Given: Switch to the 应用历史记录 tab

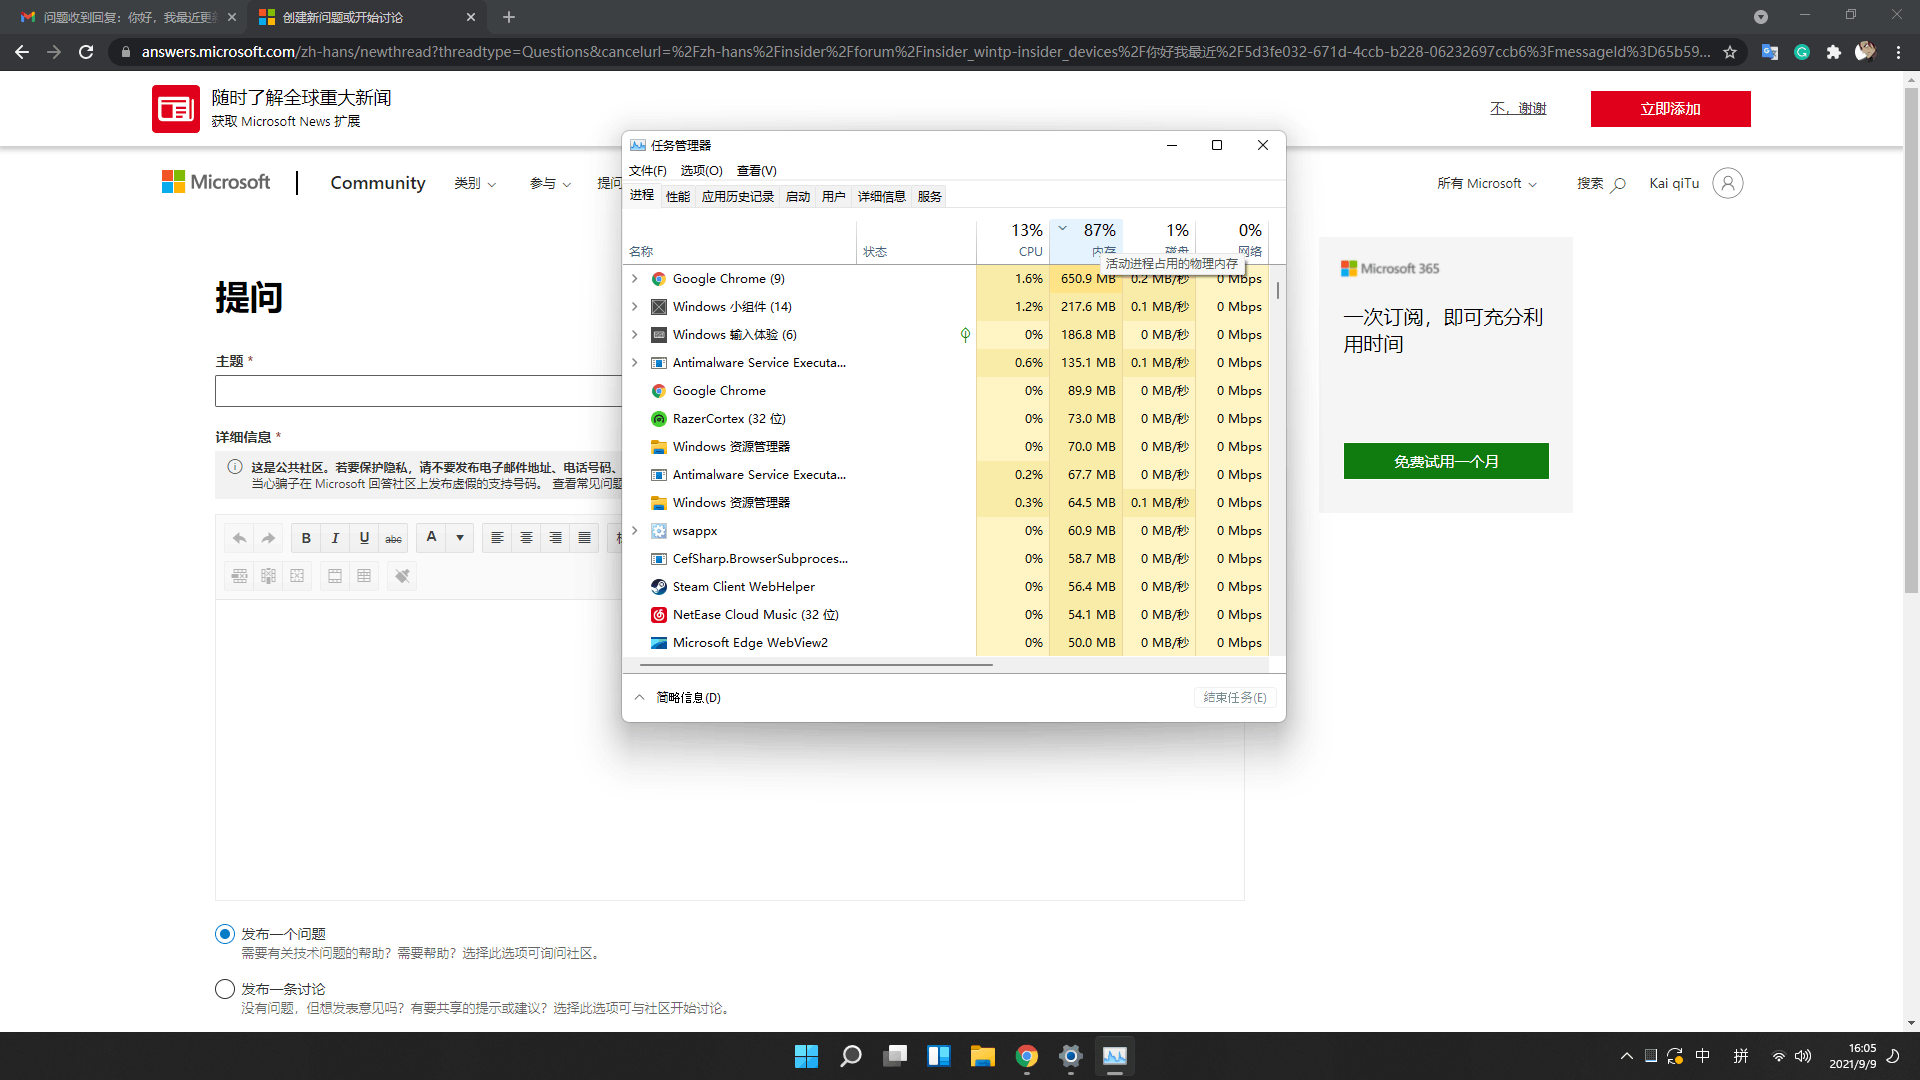Looking at the screenshot, I should pos(738,197).
